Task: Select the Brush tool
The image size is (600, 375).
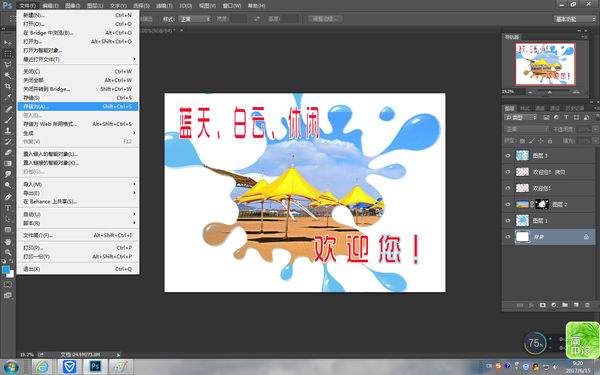Action: coord(8,119)
